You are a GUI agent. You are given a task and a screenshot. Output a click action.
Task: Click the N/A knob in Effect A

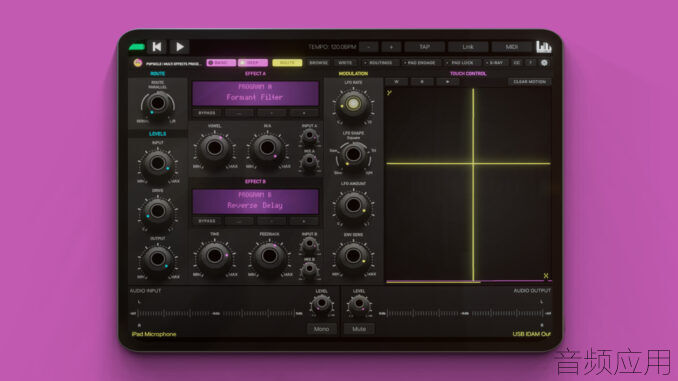pos(267,148)
